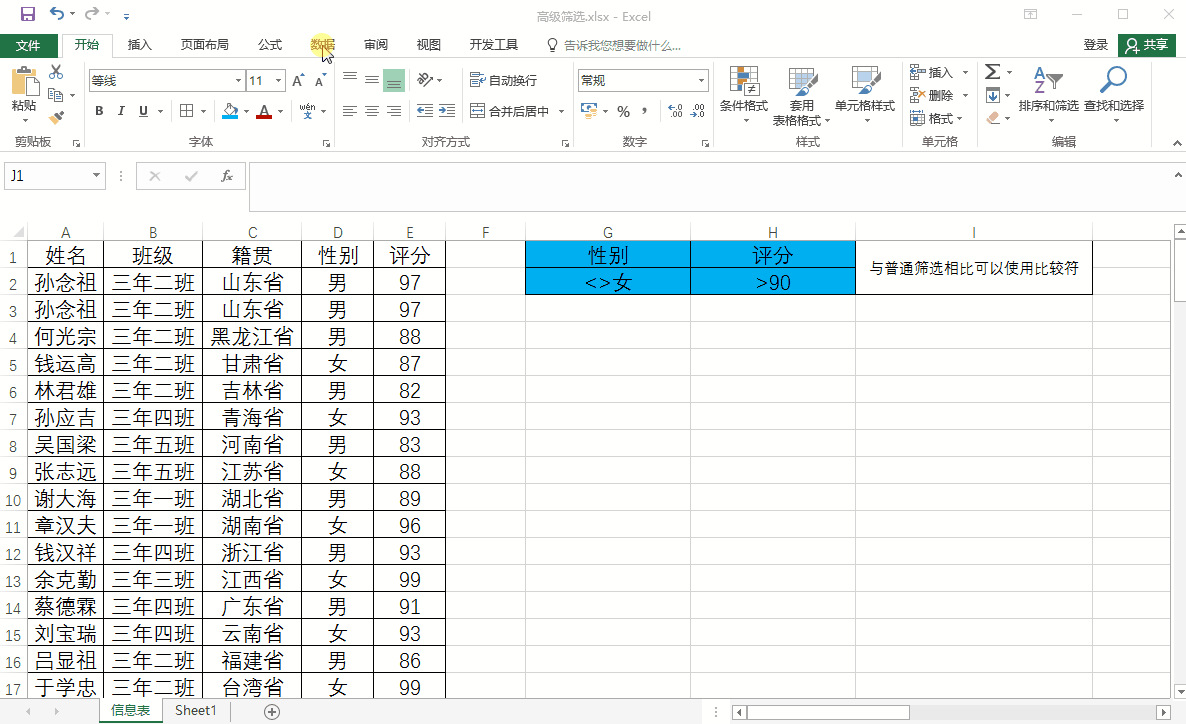1186x724 pixels.
Task: Click the percent style icon
Action: coord(623,111)
